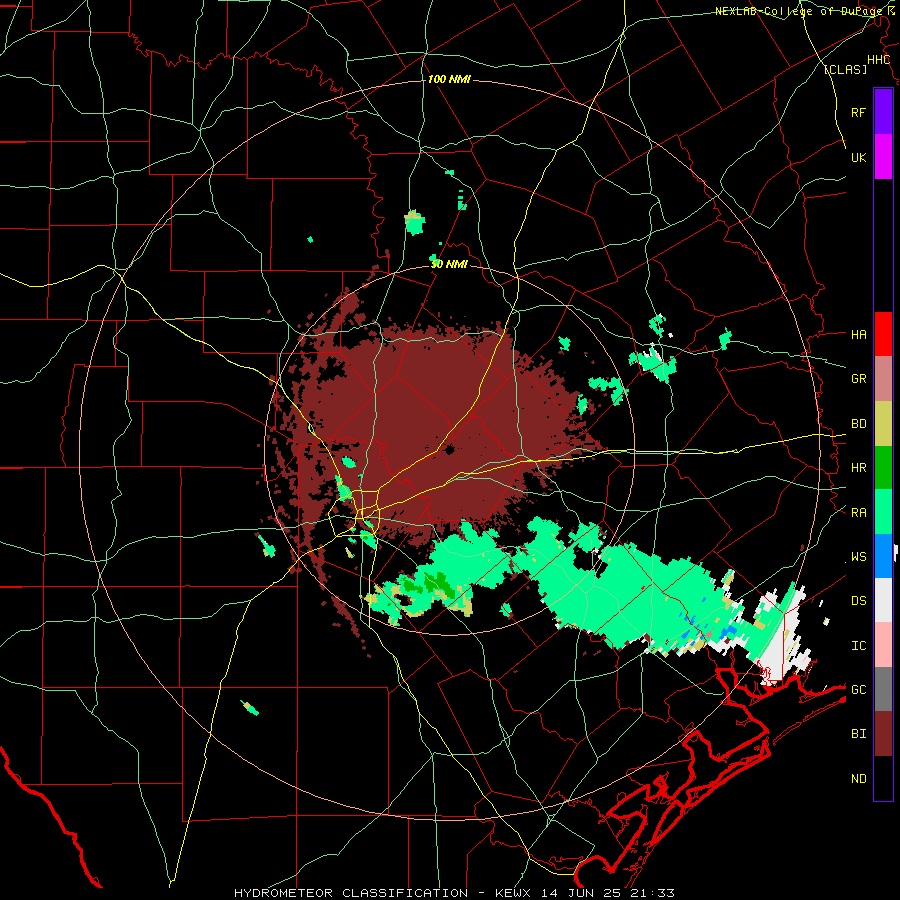This screenshot has height=900, width=900.
Task: Click the magenta UK legend swatch
Action: point(883,157)
